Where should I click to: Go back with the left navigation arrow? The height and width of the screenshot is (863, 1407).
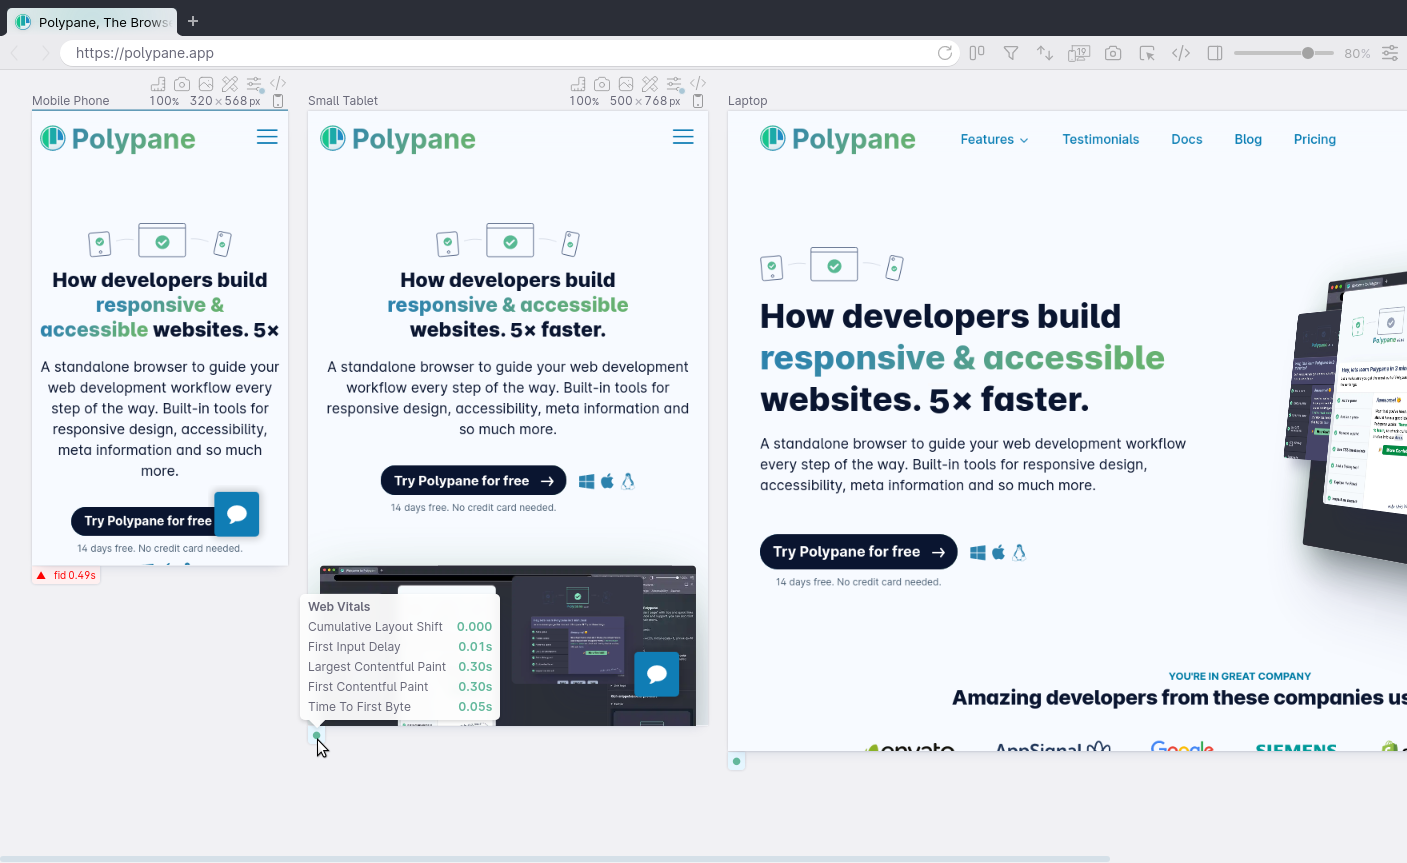click(15, 53)
